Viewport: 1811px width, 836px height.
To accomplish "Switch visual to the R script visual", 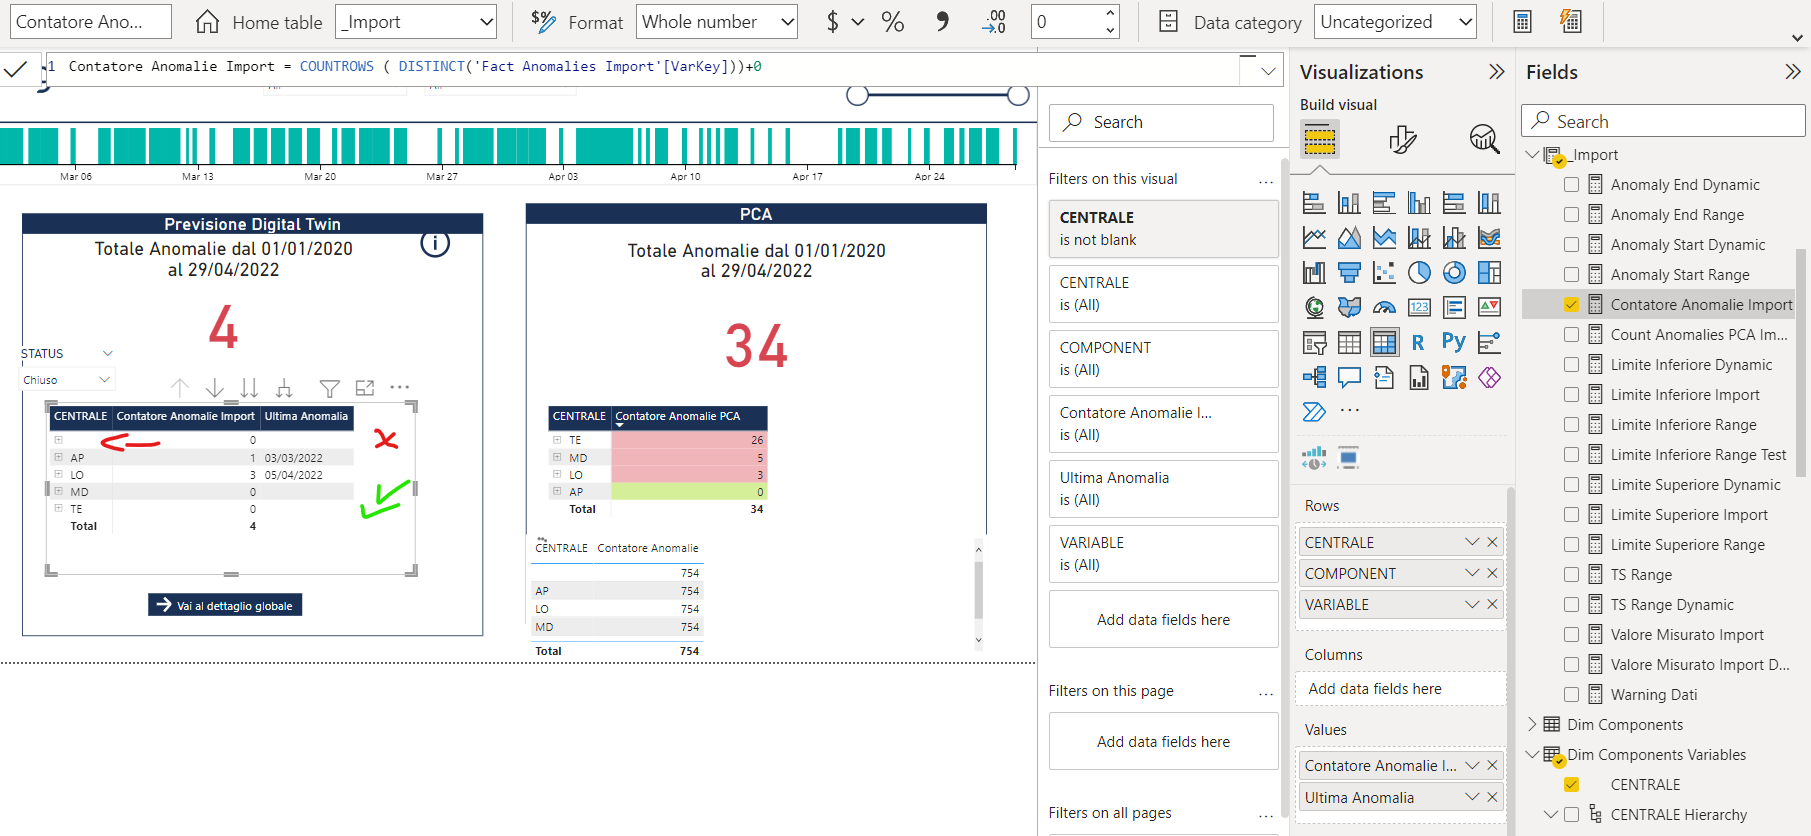I will tap(1418, 343).
